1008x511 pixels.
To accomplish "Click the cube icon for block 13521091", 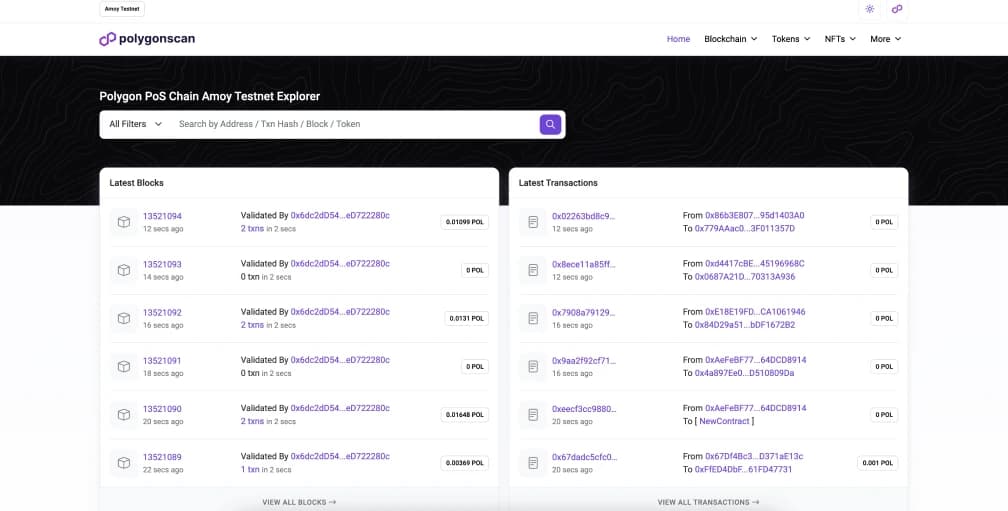I will click(x=124, y=366).
